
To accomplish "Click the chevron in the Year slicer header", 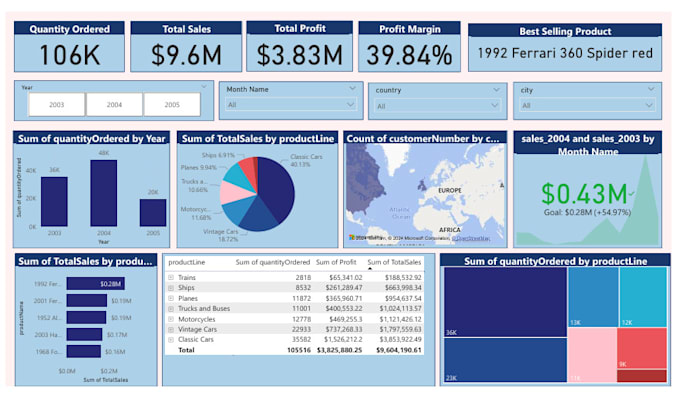I will click(x=204, y=87).
